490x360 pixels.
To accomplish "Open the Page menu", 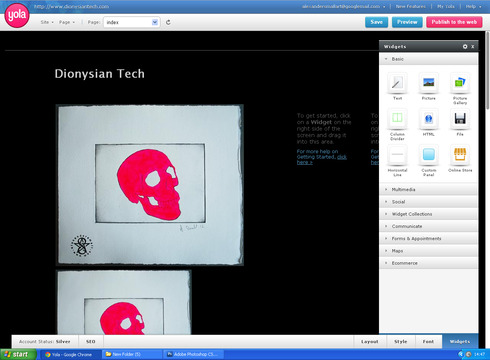I will pyautogui.click(x=67, y=22).
